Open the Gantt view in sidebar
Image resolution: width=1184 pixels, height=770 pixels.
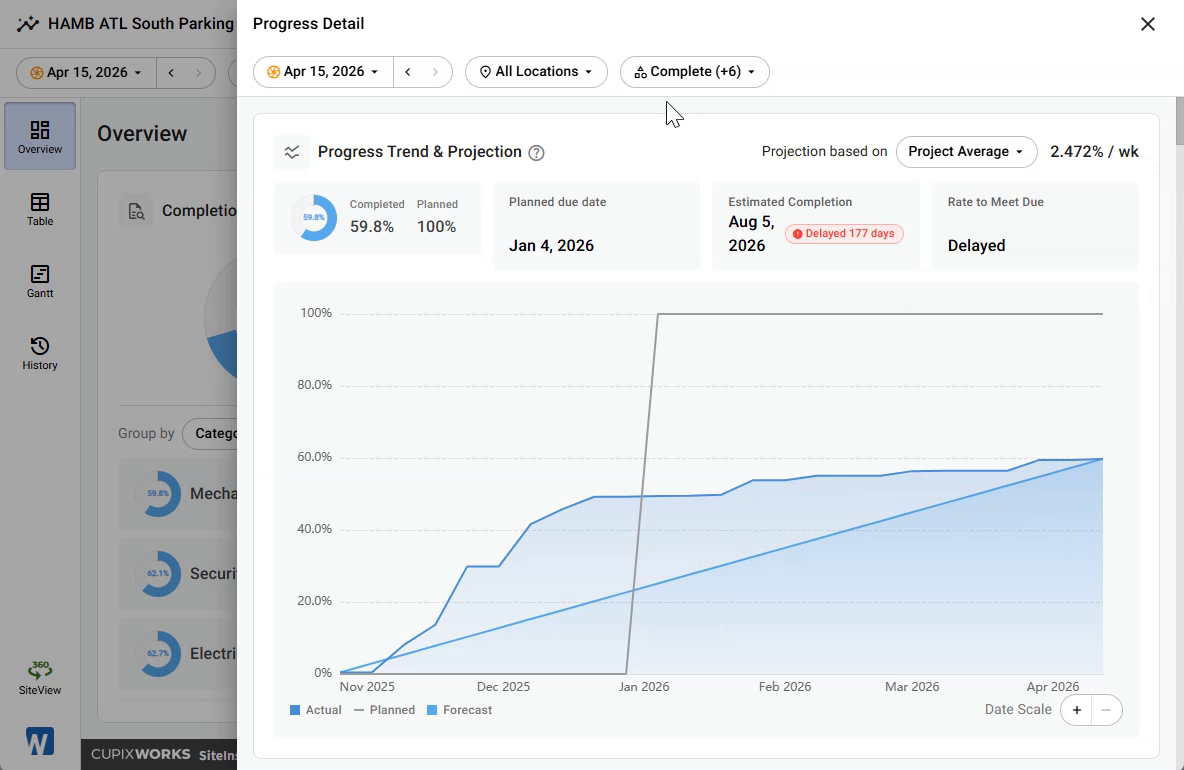[40, 282]
